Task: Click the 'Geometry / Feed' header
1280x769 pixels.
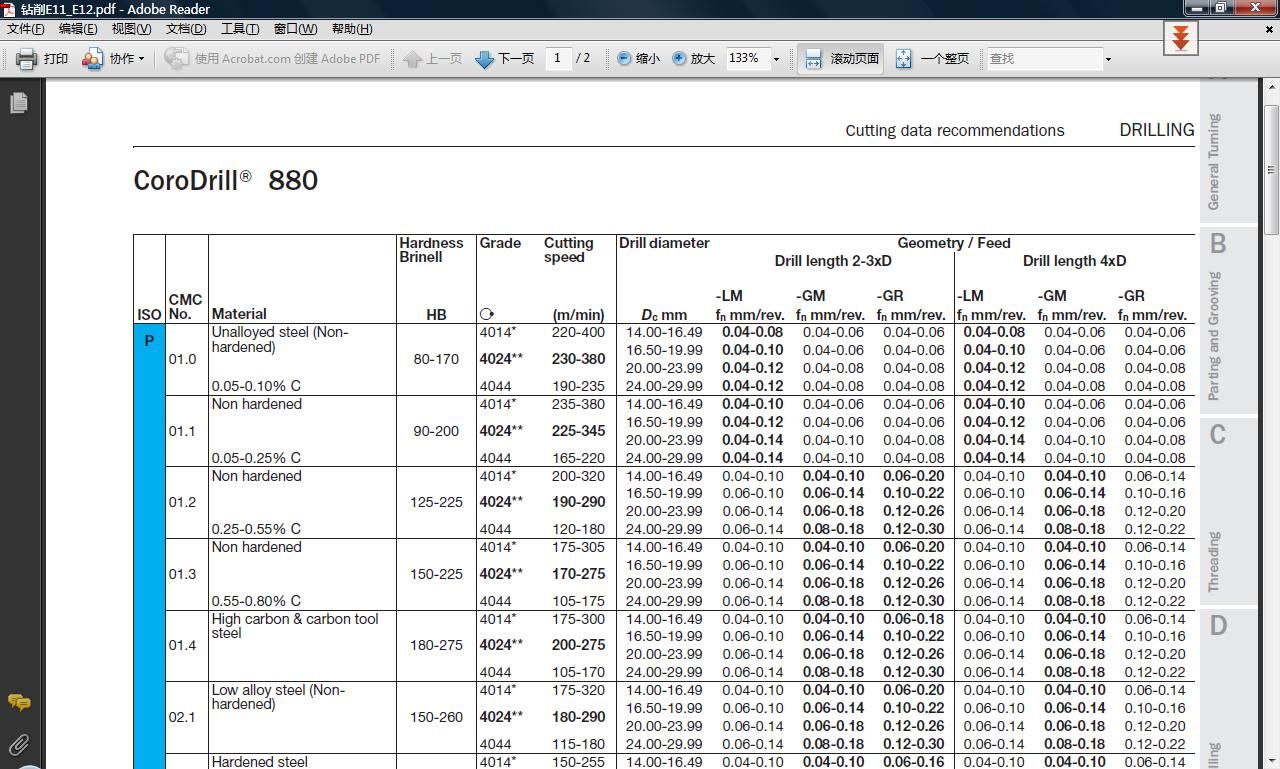Action: [954, 243]
